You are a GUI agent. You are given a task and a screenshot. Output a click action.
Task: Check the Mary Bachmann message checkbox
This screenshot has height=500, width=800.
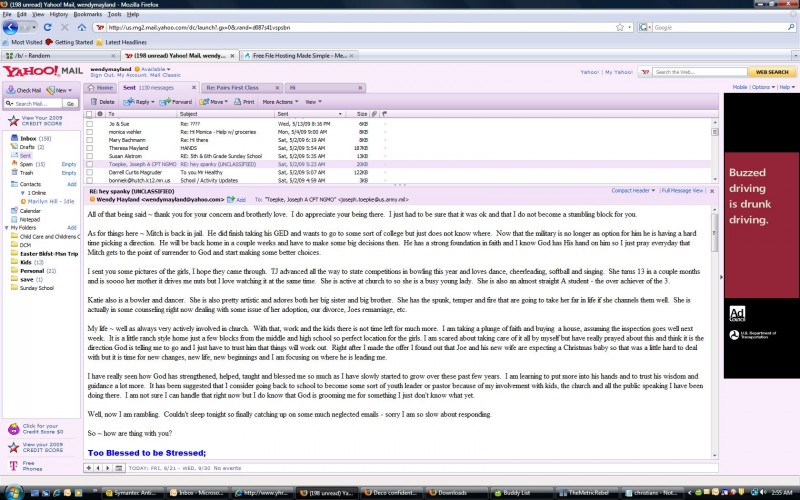click(89, 140)
